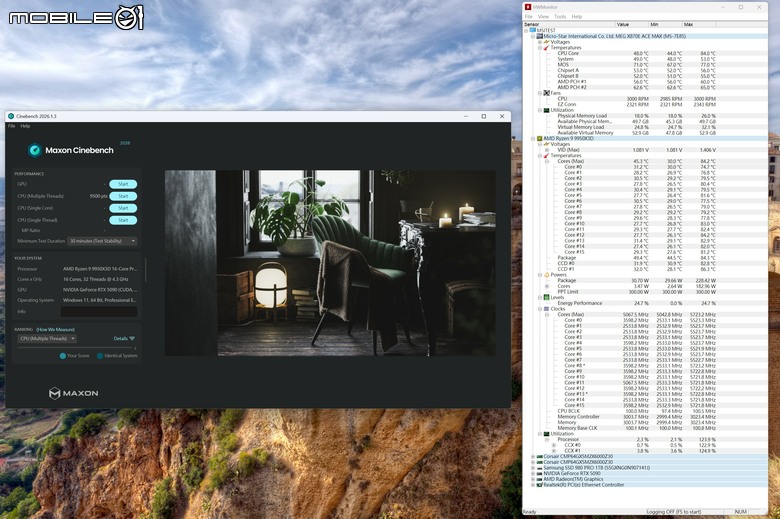Image resolution: width=780 pixels, height=519 pixels.
Task: Open the CPU (Multiple Threads) ranking dropdown
Action: point(47,338)
